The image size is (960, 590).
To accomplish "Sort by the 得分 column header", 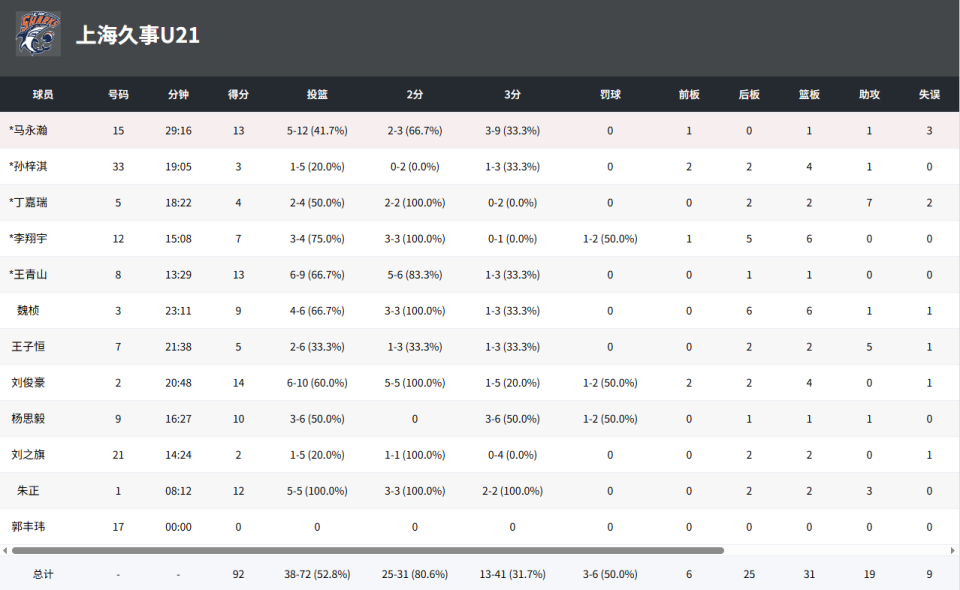I will (238, 94).
